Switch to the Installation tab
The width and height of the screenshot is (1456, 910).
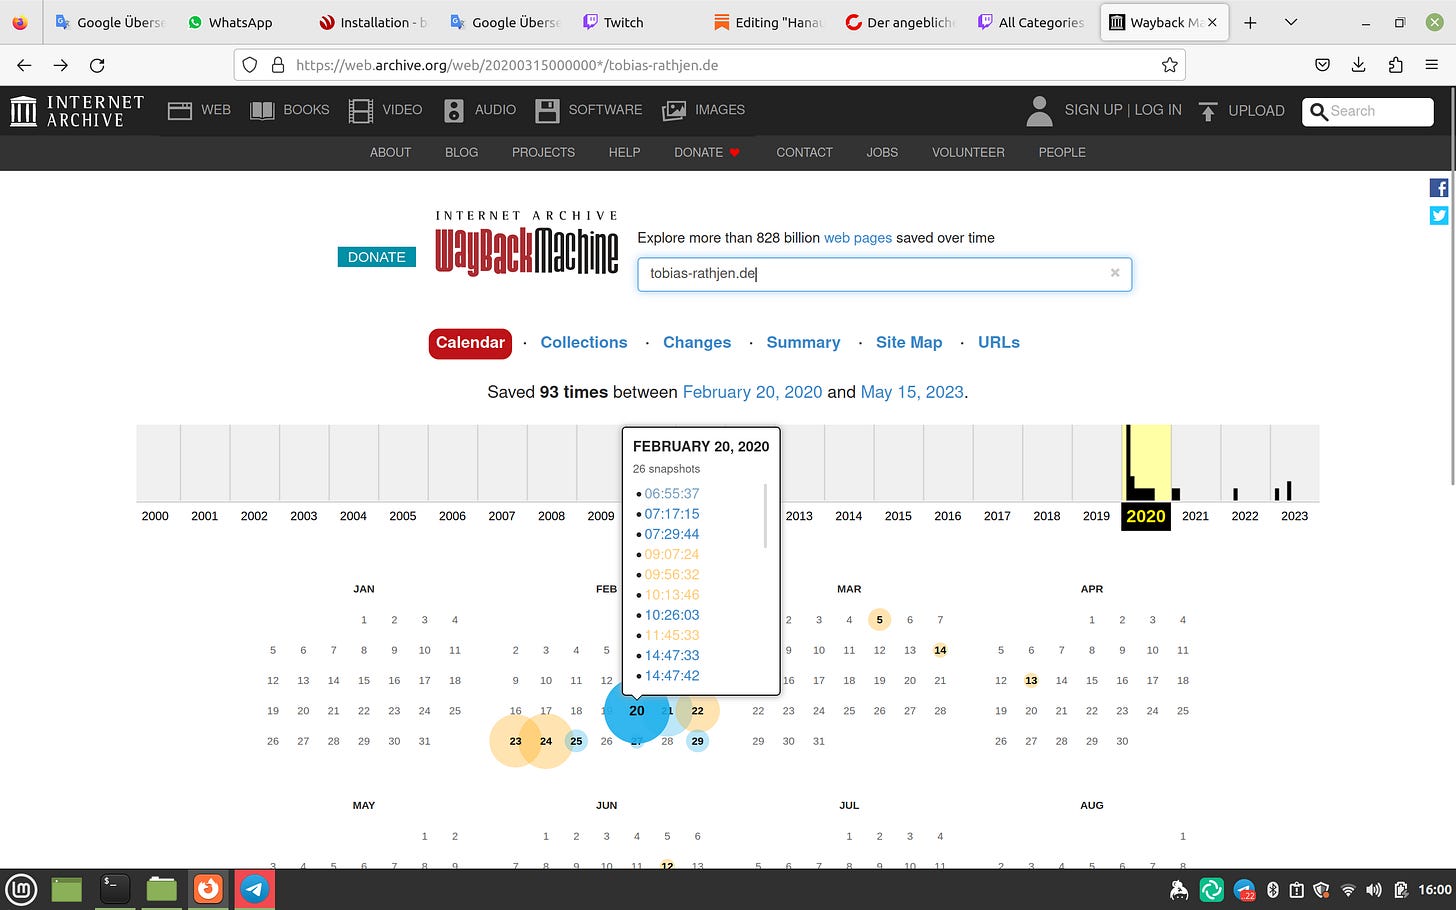[x=372, y=22]
